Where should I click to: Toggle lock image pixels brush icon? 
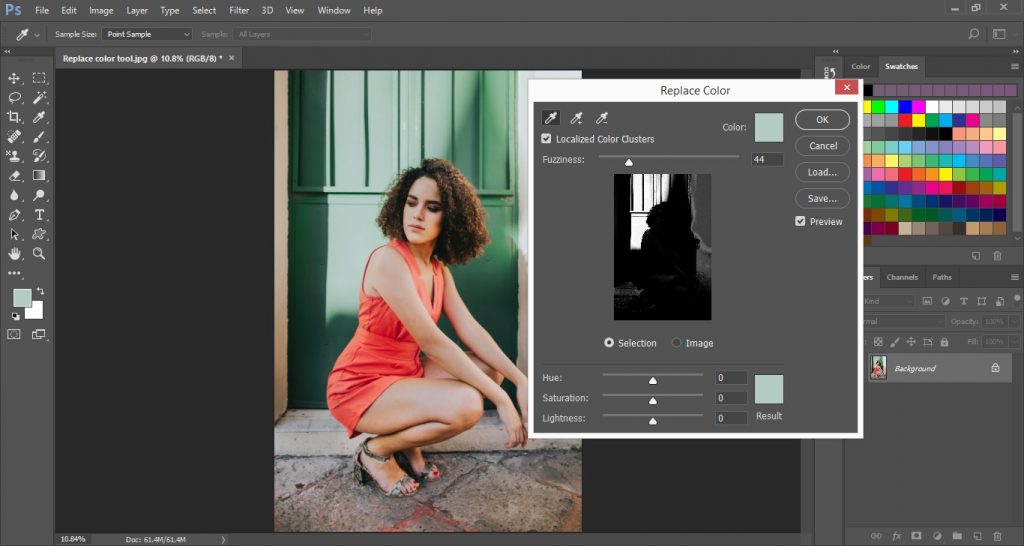pyautogui.click(x=895, y=342)
